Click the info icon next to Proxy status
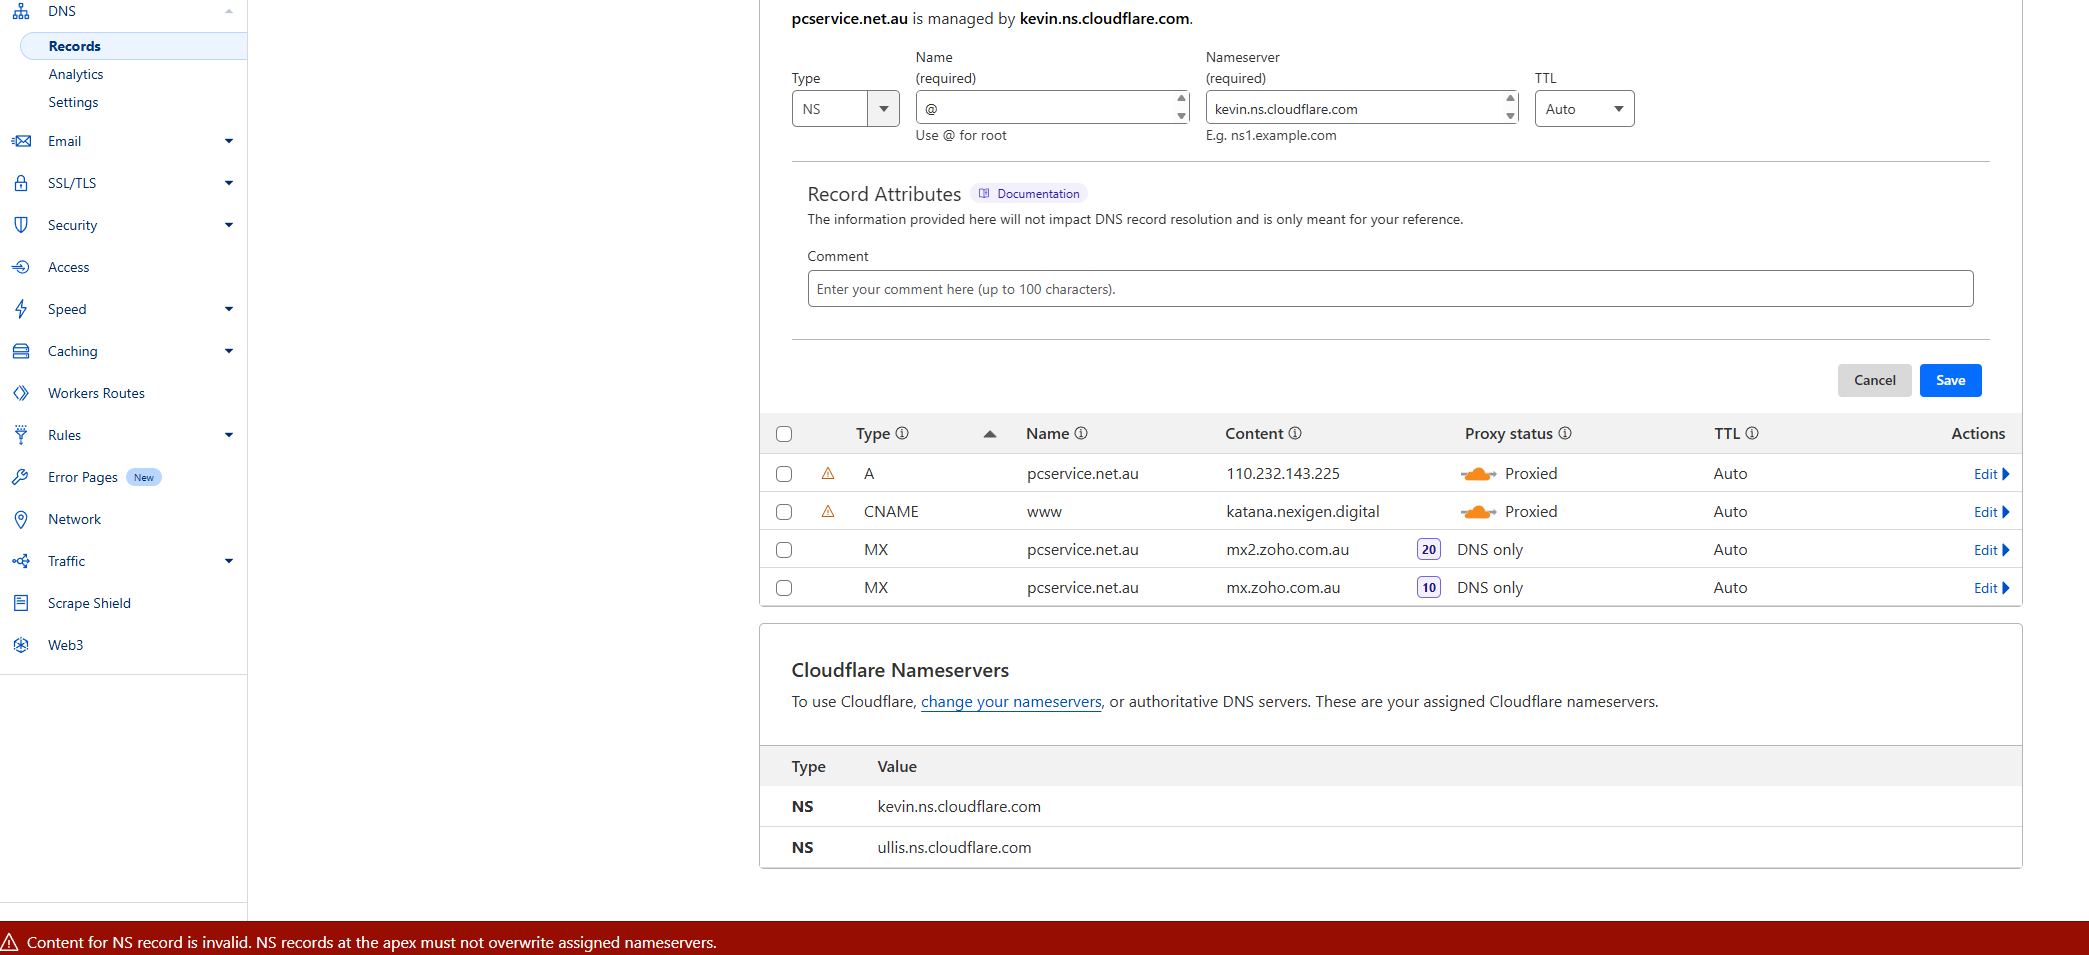This screenshot has height=955, width=2089. (x=1565, y=433)
